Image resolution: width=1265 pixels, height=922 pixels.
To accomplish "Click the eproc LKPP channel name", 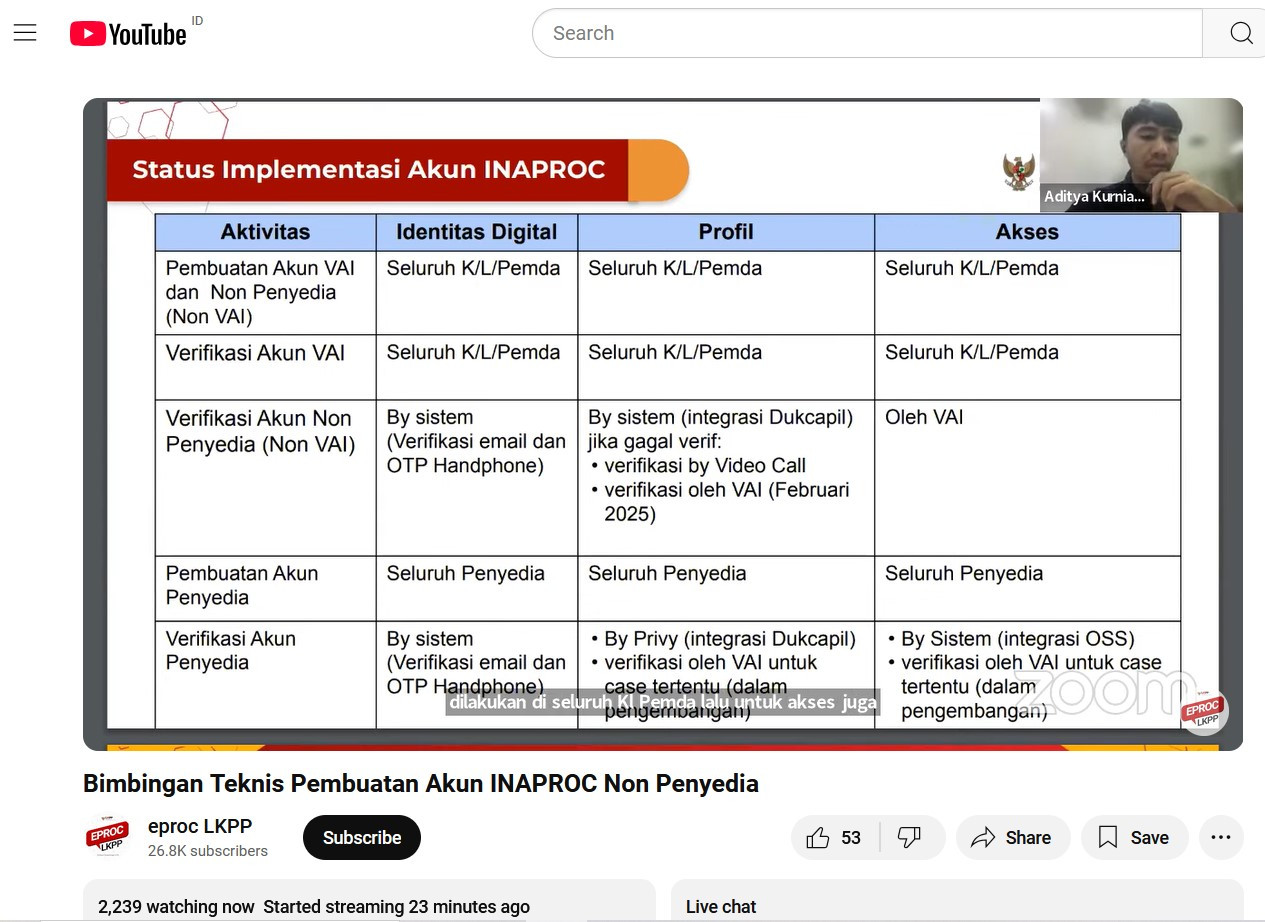I will tap(200, 826).
